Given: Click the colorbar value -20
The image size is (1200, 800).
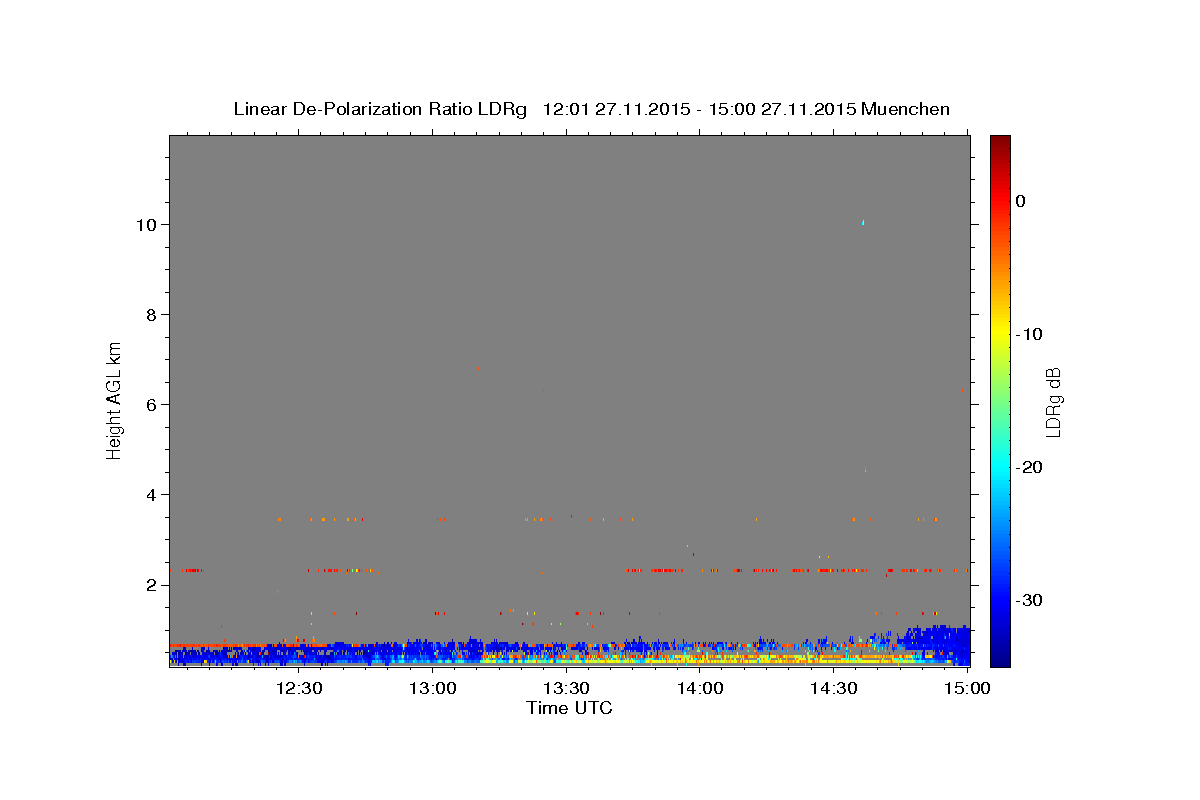Looking at the screenshot, I should point(1029,467).
